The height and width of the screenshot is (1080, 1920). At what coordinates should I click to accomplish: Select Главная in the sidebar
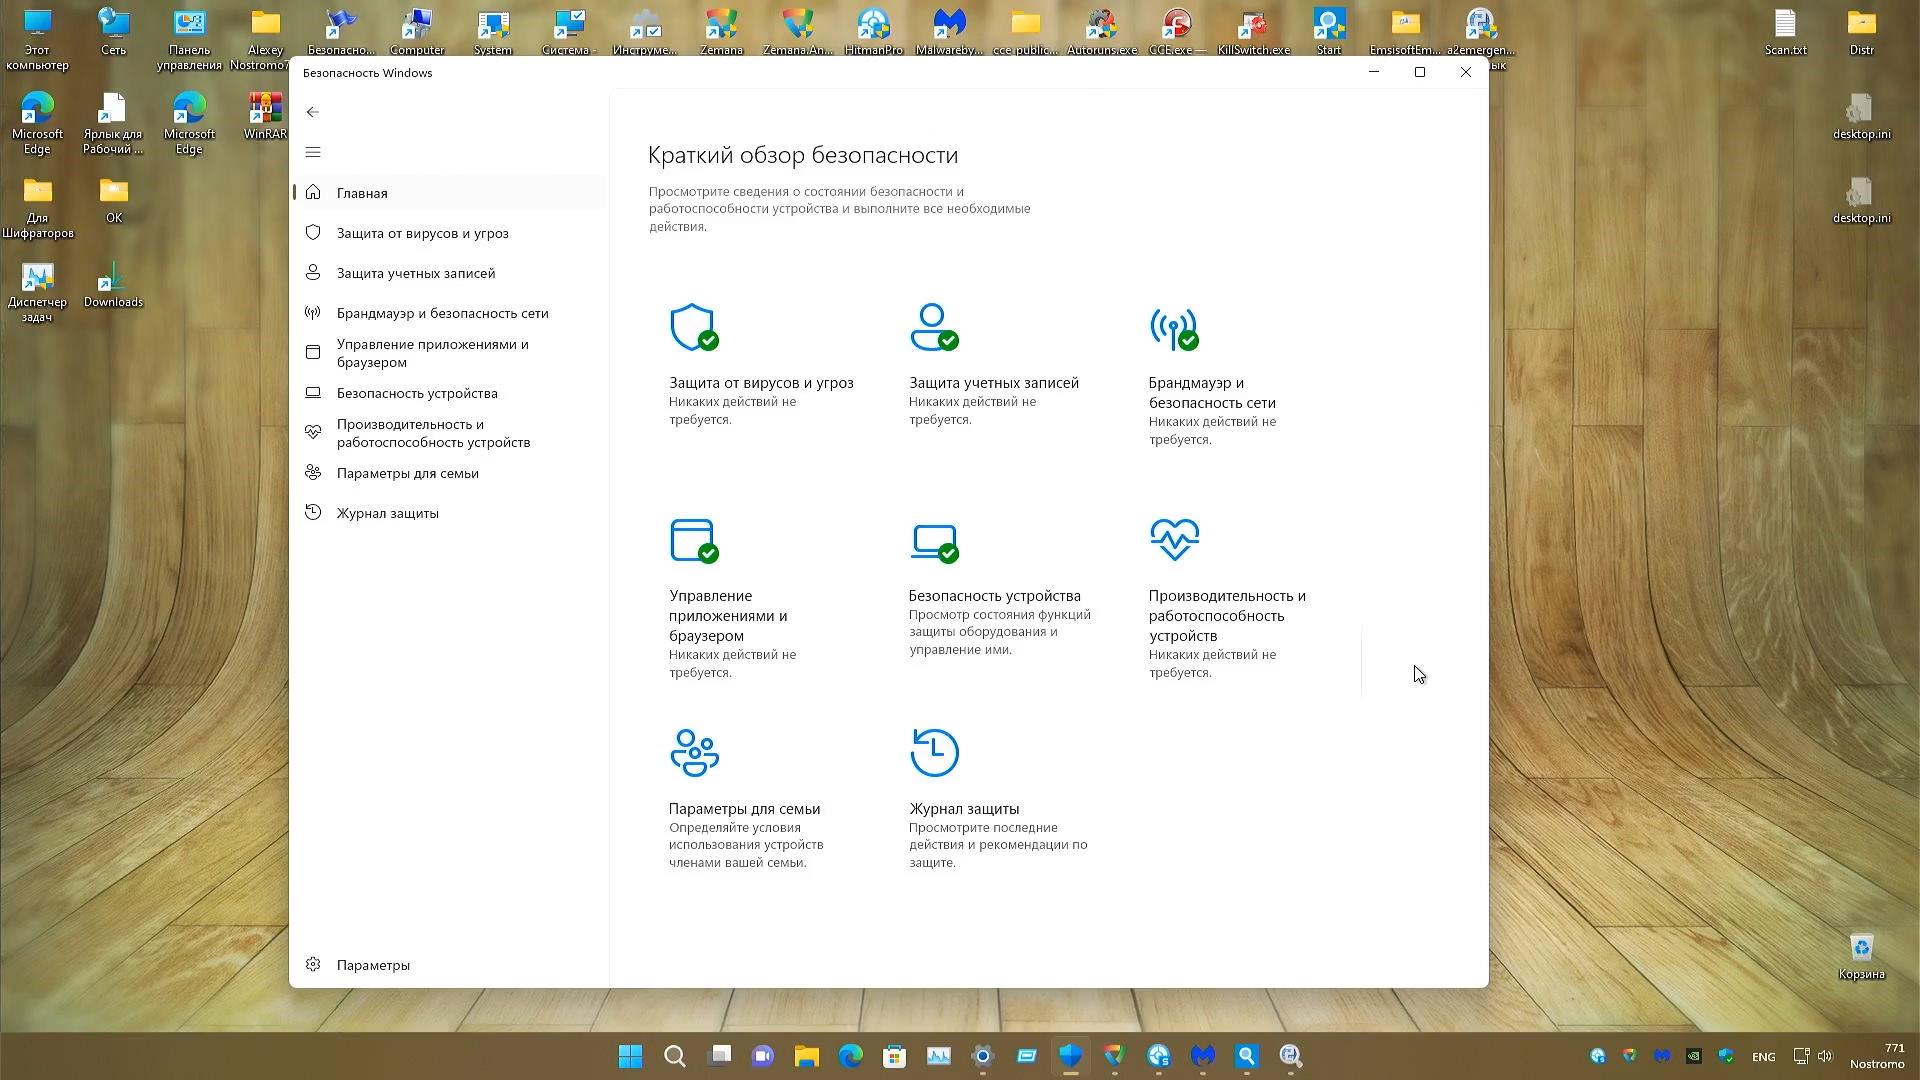click(x=362, y=193)
